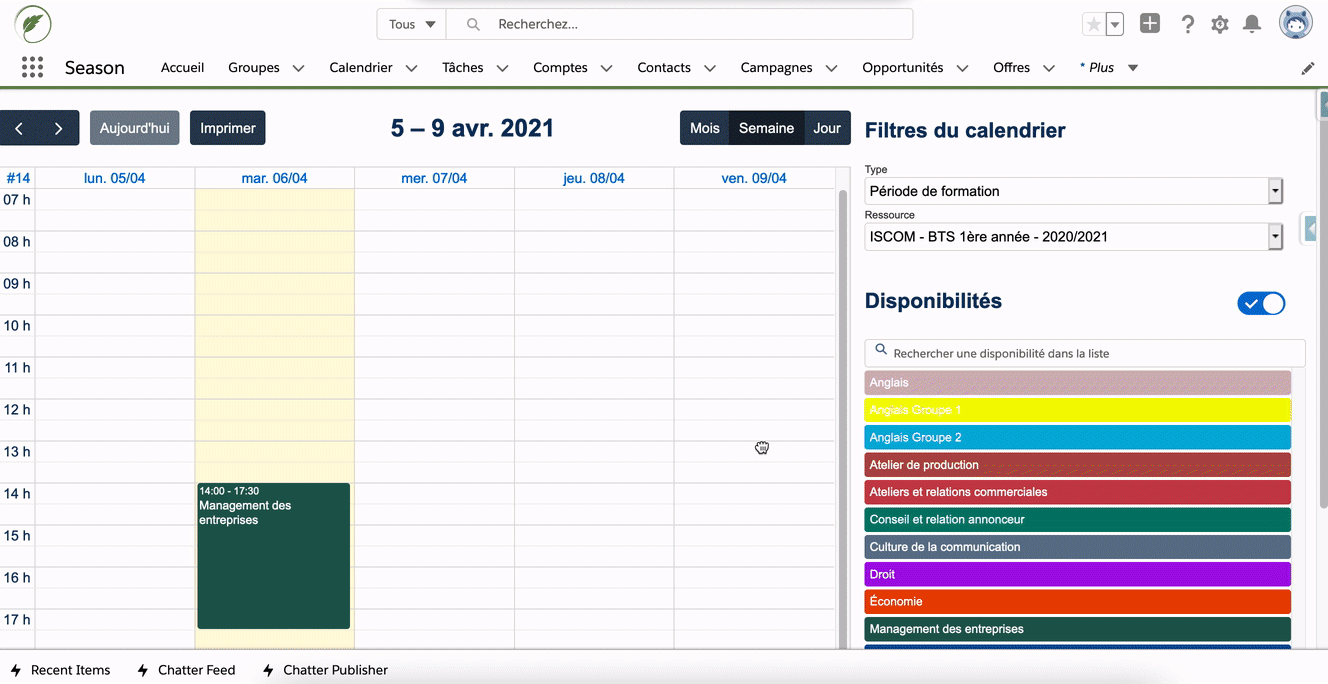Navigate to the previous week with the left chevron
The width and height of the screenshot is (1328, 684).
[x=19, y=128]
